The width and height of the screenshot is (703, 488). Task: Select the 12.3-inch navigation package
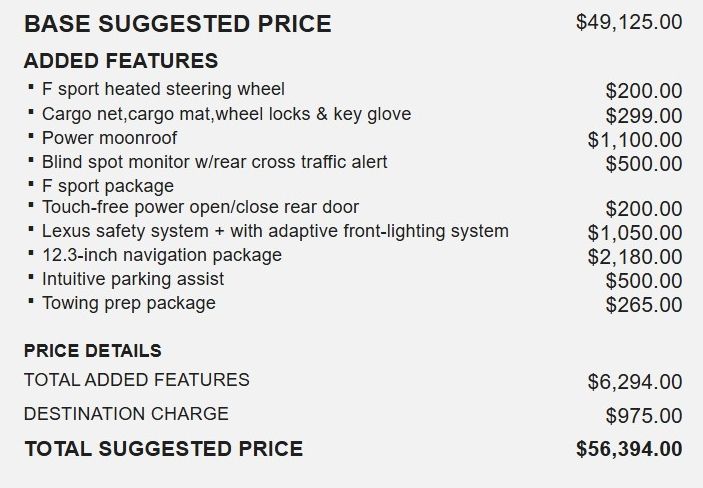[162, 256]
